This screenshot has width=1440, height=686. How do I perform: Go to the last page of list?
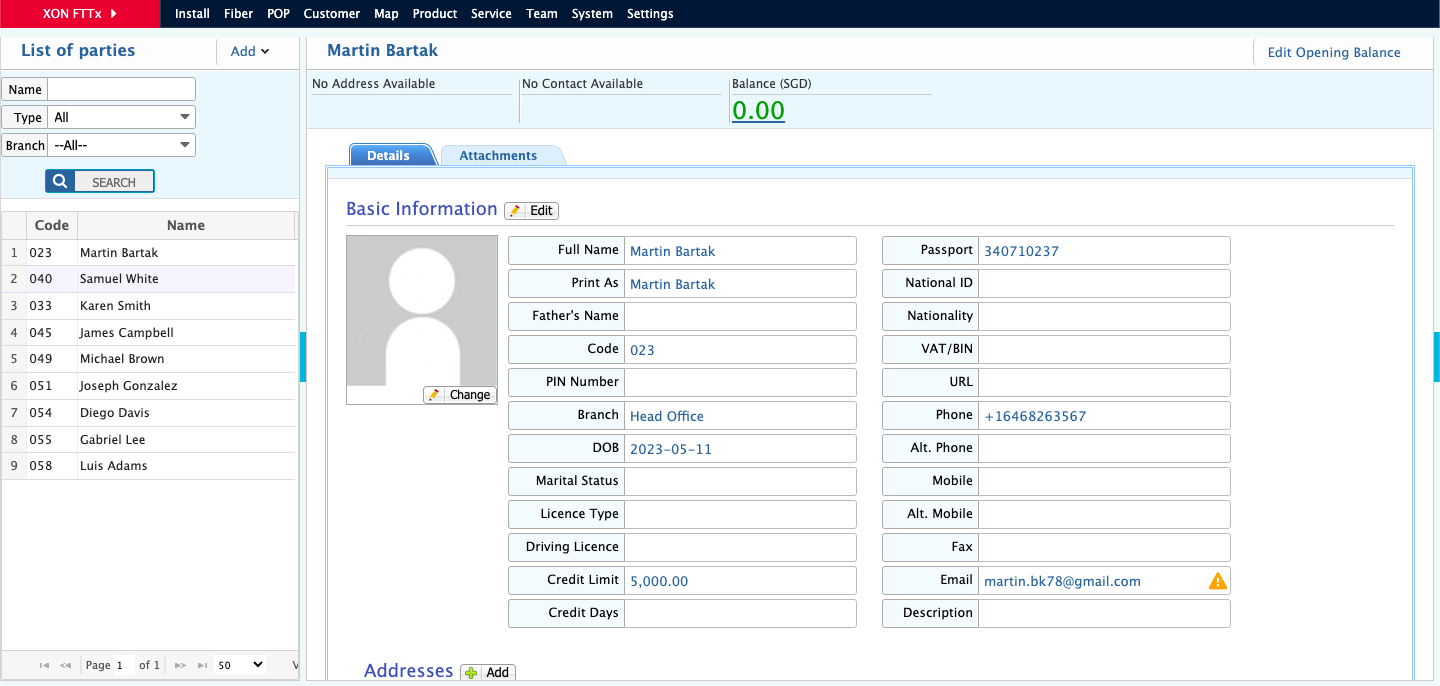(202, 665)
